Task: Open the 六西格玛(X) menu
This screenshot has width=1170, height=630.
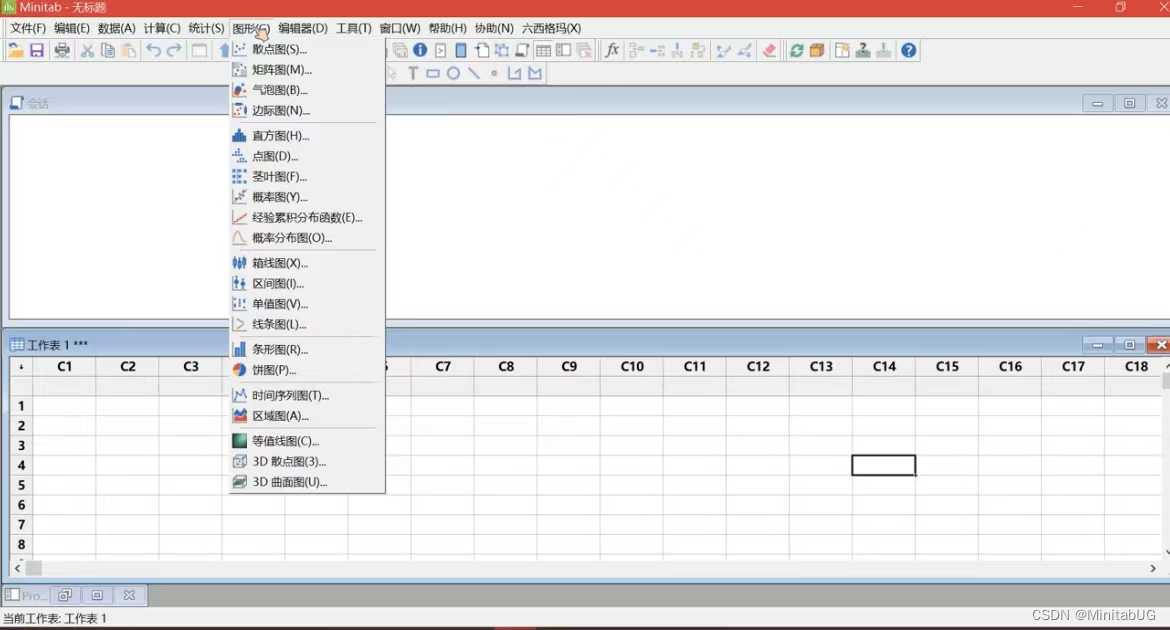Action: 551,28
